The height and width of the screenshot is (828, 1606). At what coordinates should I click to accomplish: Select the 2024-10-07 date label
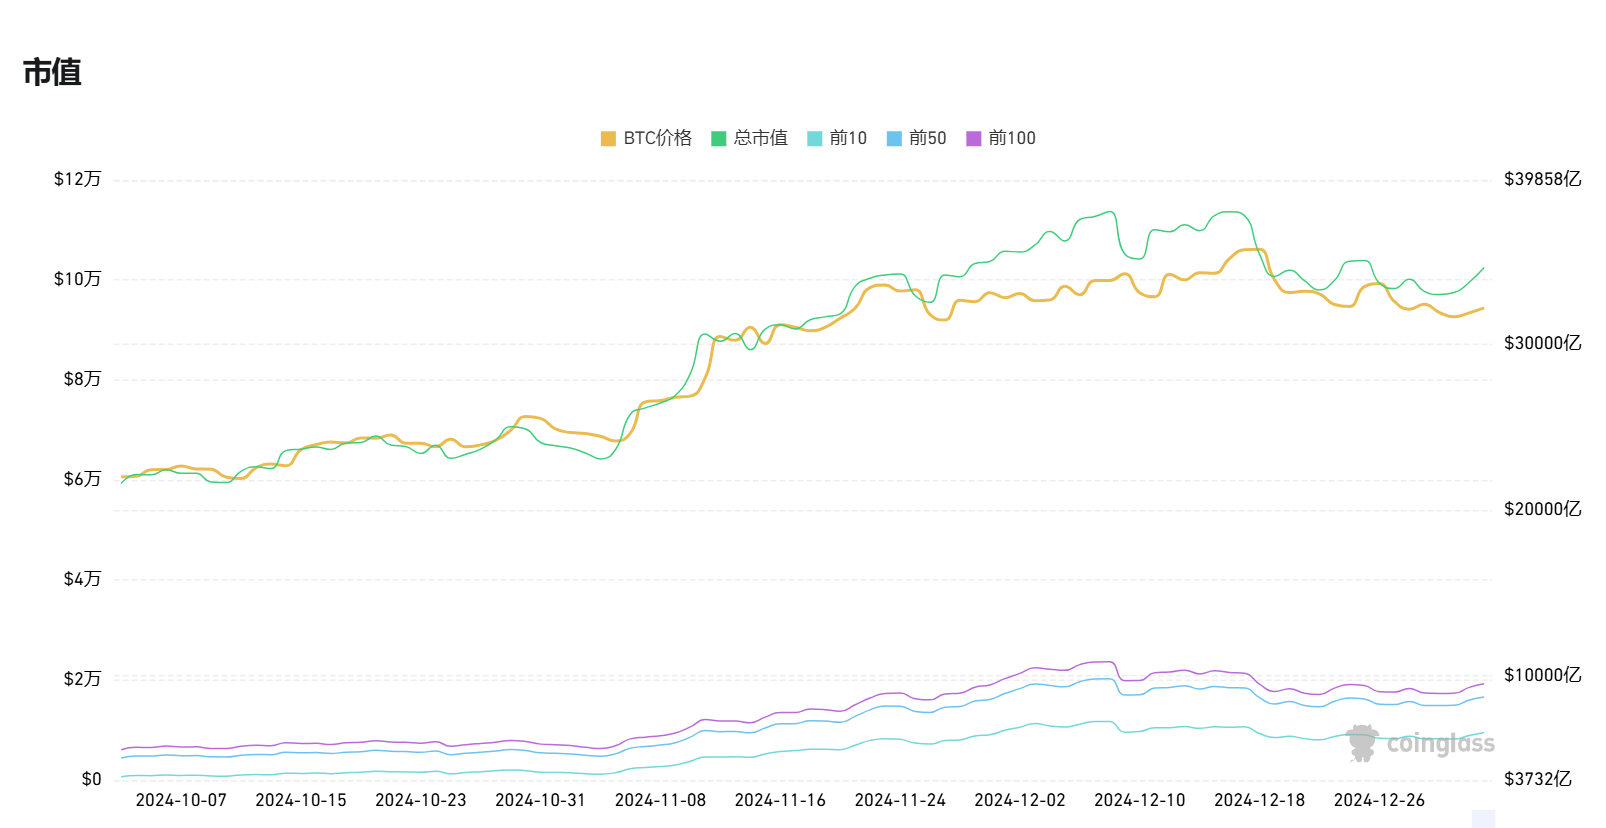[x=181, y=800]
